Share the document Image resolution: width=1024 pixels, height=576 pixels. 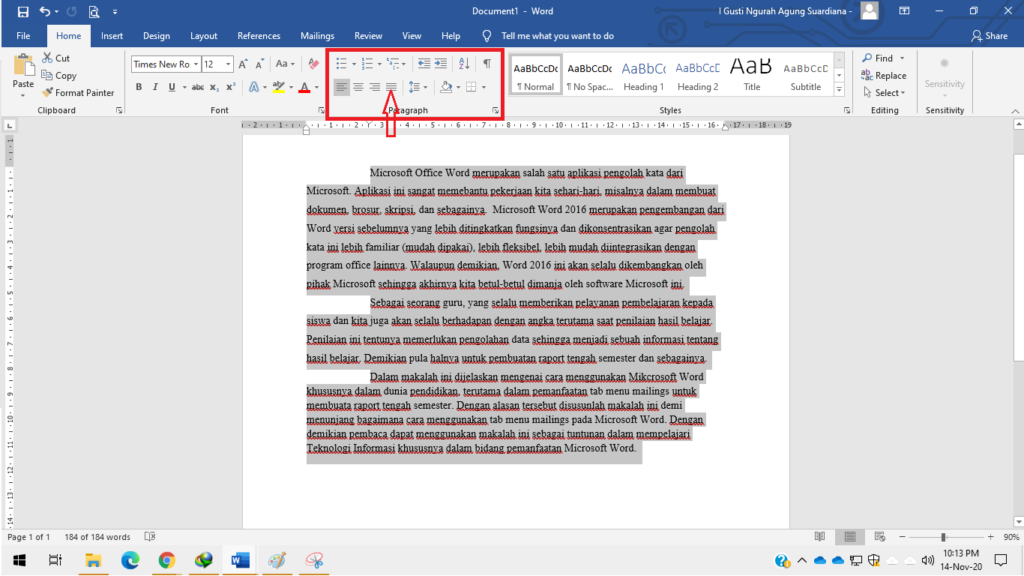[989, 36]
